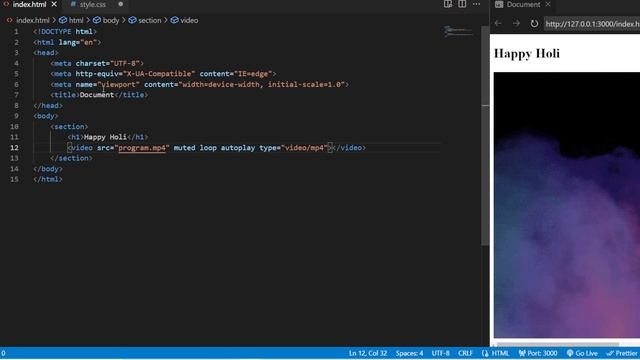Click the Holi video in preview

point(567,205)
